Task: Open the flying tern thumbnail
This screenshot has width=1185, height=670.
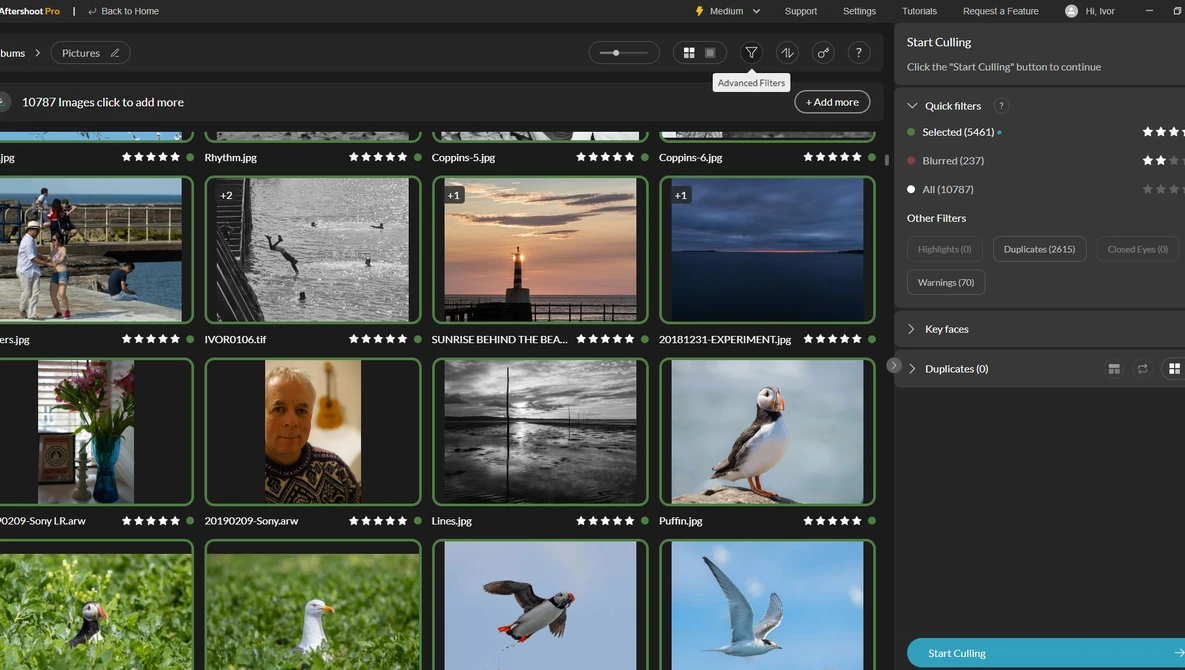Action: (767, 605)
